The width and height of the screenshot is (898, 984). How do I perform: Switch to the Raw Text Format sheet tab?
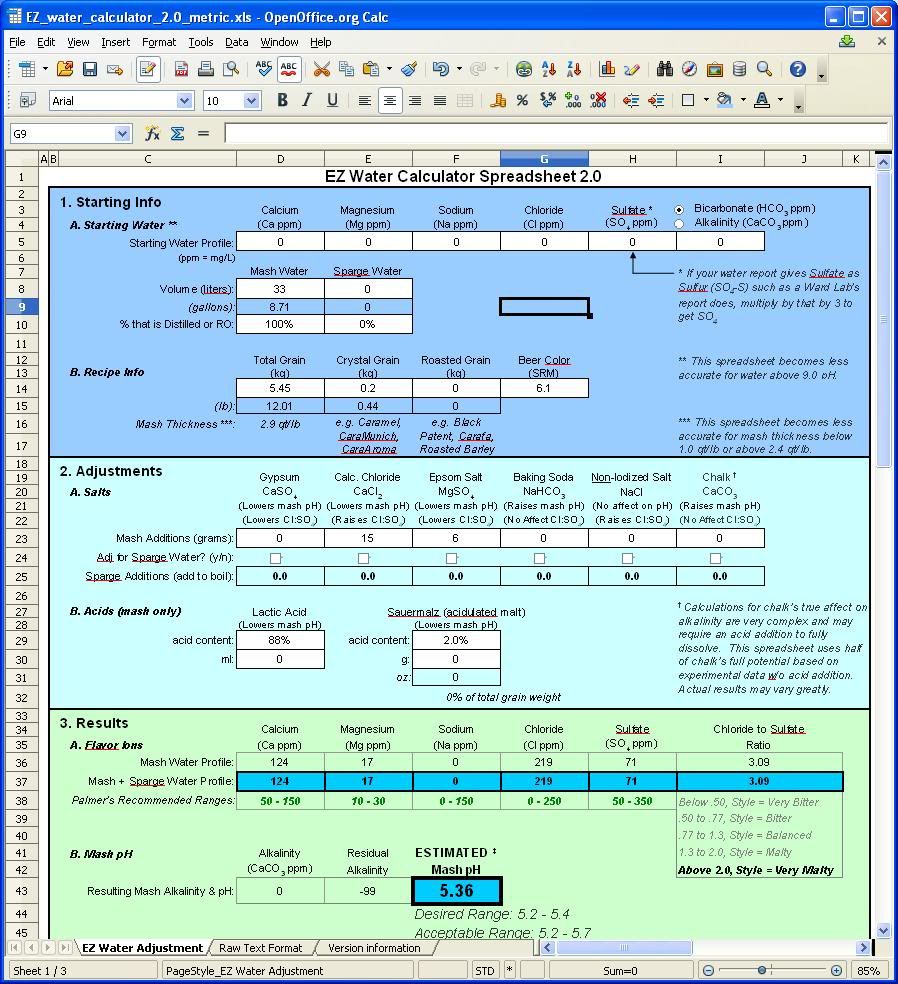260,948
